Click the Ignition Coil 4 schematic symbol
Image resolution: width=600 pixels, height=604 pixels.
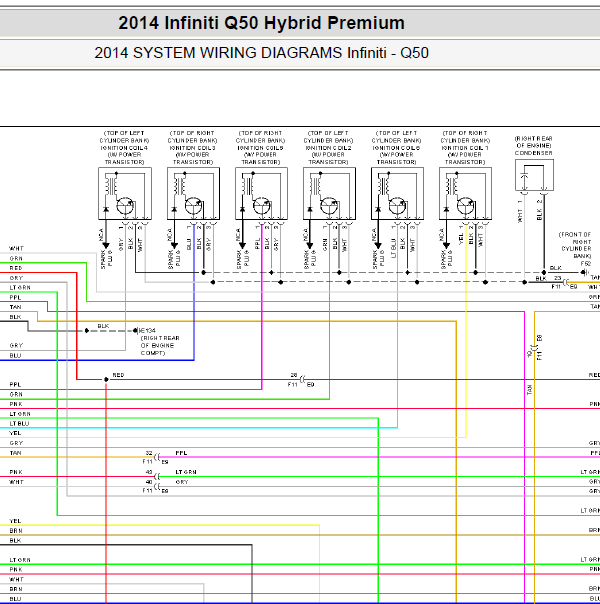pos(125,193)
